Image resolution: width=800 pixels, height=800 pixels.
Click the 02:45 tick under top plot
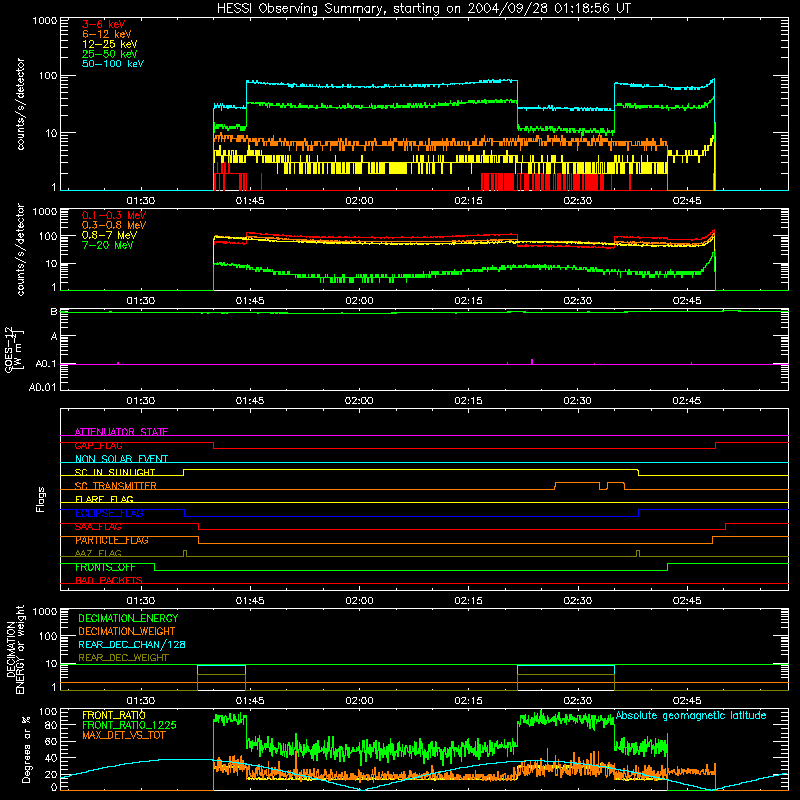(687, 201)
